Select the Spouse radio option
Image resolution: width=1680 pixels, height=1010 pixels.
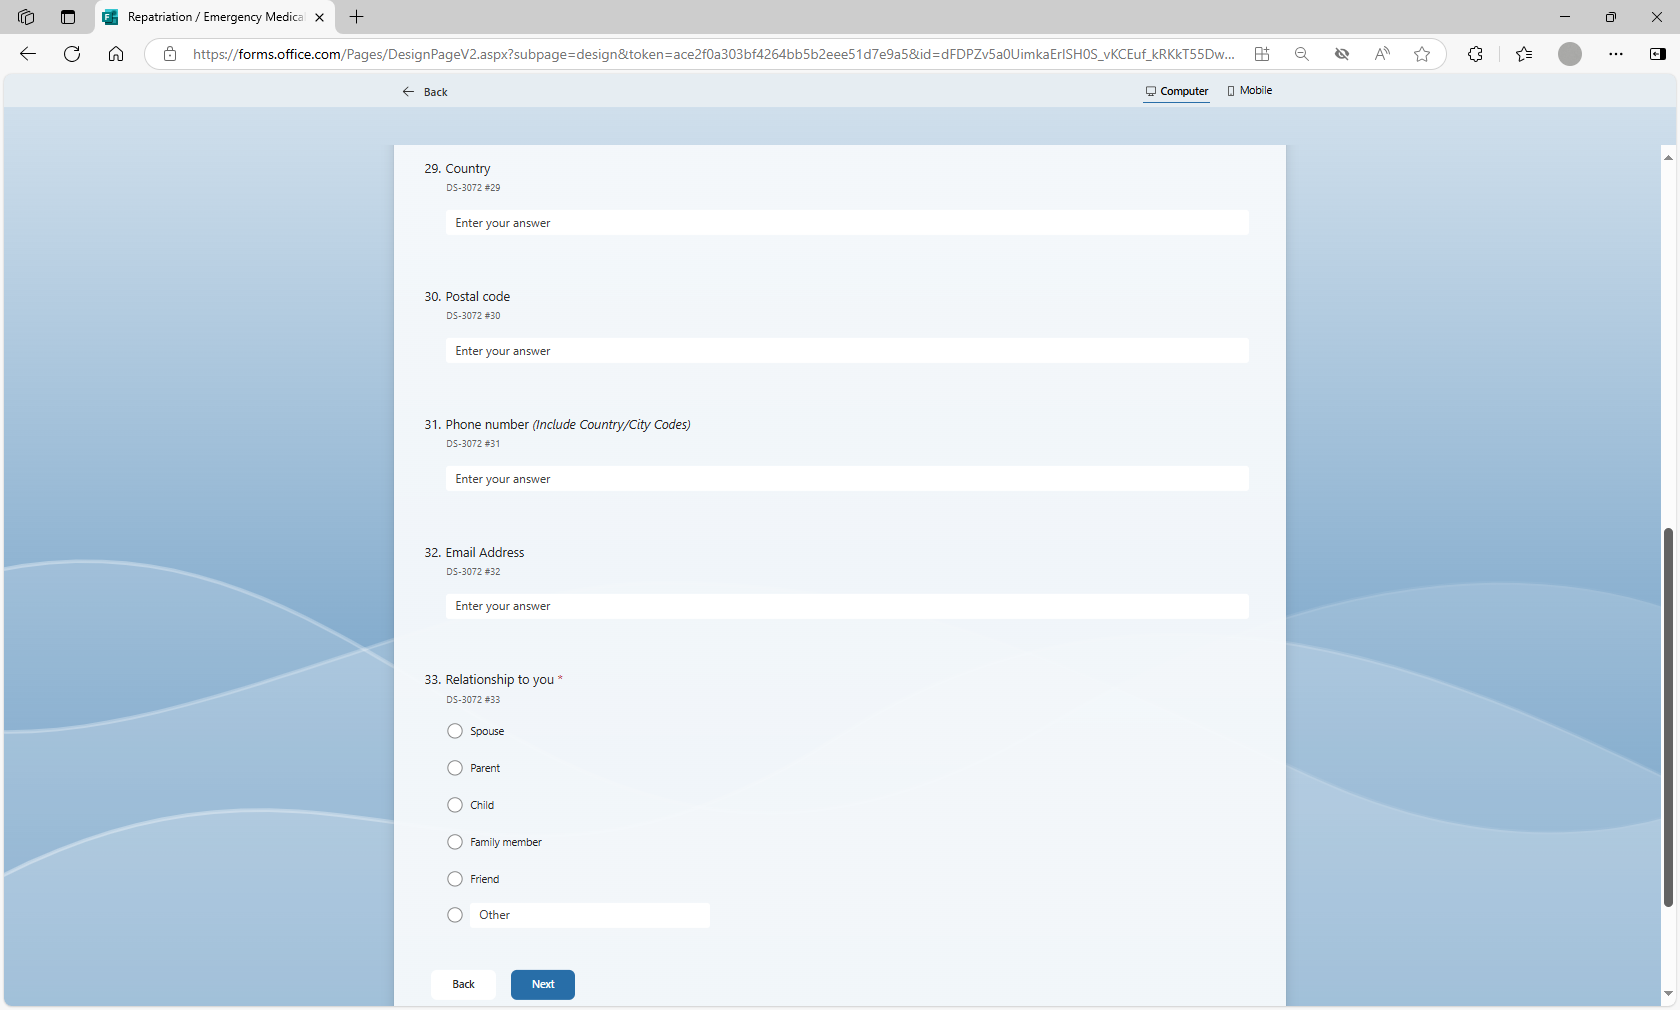click(x=455, y=731)
